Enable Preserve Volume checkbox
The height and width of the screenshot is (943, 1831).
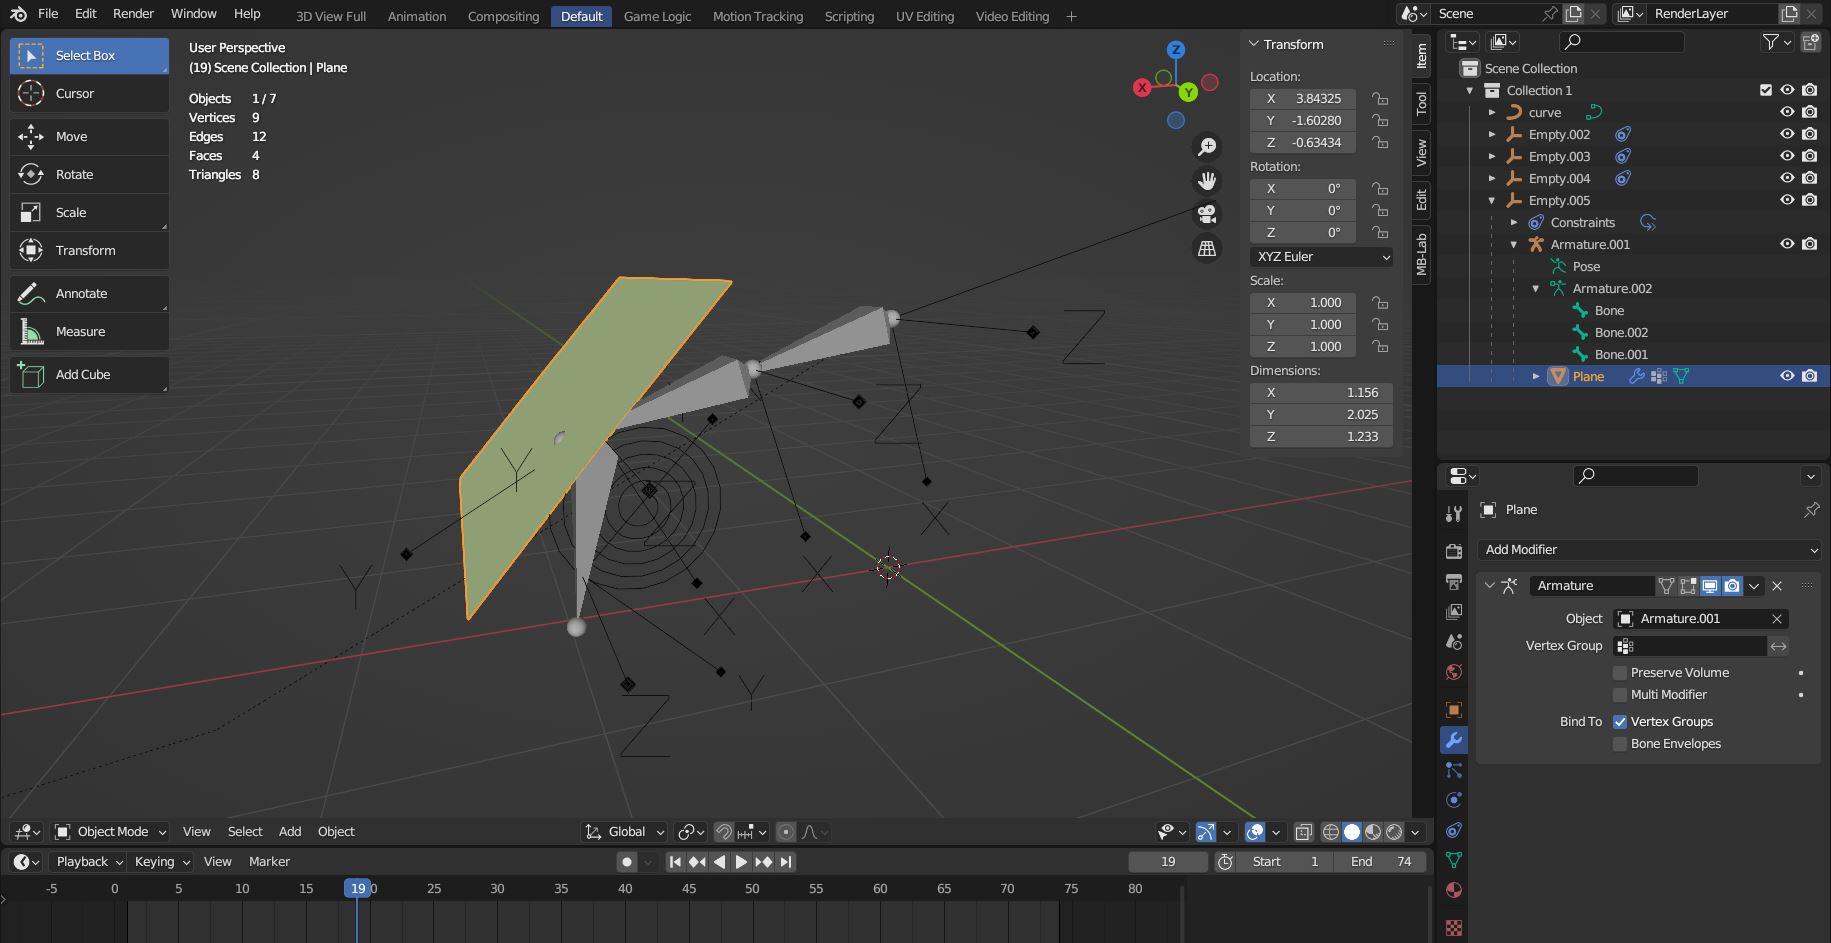(1620, 673)
